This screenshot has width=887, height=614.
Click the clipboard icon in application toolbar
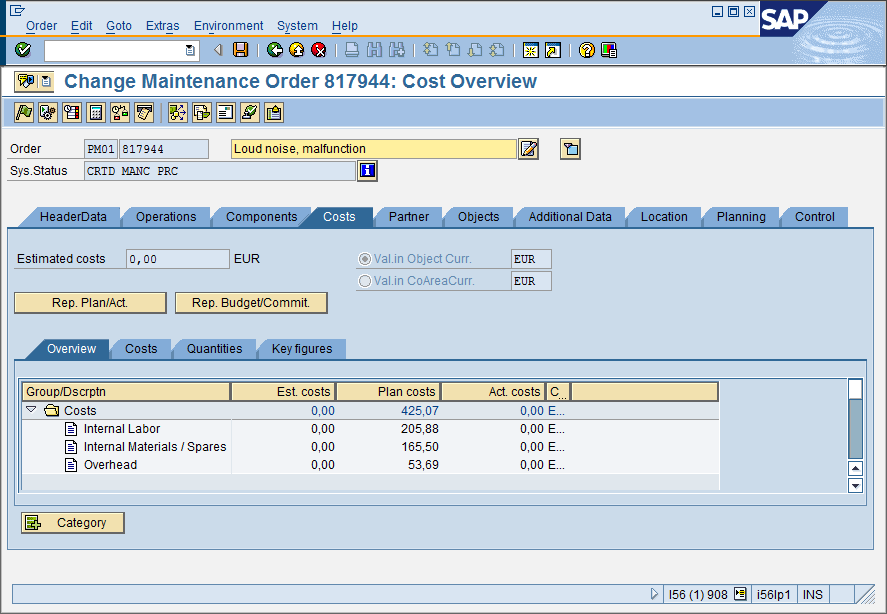(x=274, y=113)
